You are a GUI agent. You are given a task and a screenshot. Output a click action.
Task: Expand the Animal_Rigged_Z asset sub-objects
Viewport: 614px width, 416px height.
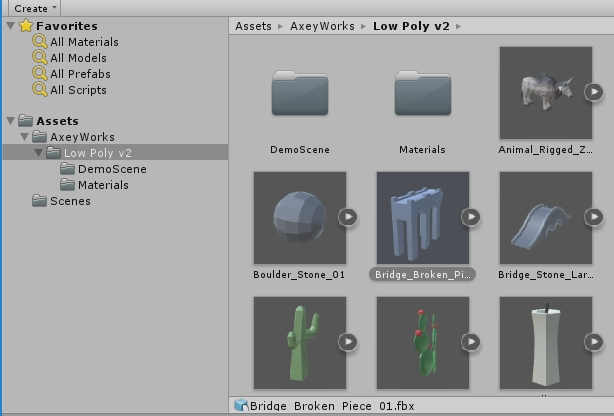(594, 92)
